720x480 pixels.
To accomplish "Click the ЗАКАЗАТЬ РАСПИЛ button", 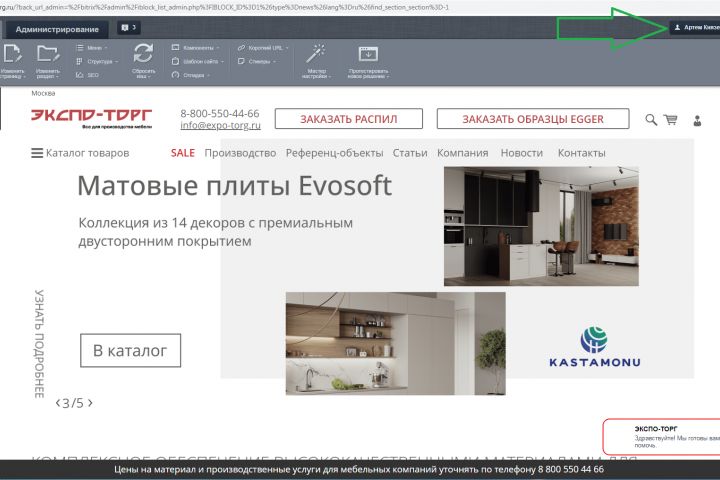I will pos(349,119).
